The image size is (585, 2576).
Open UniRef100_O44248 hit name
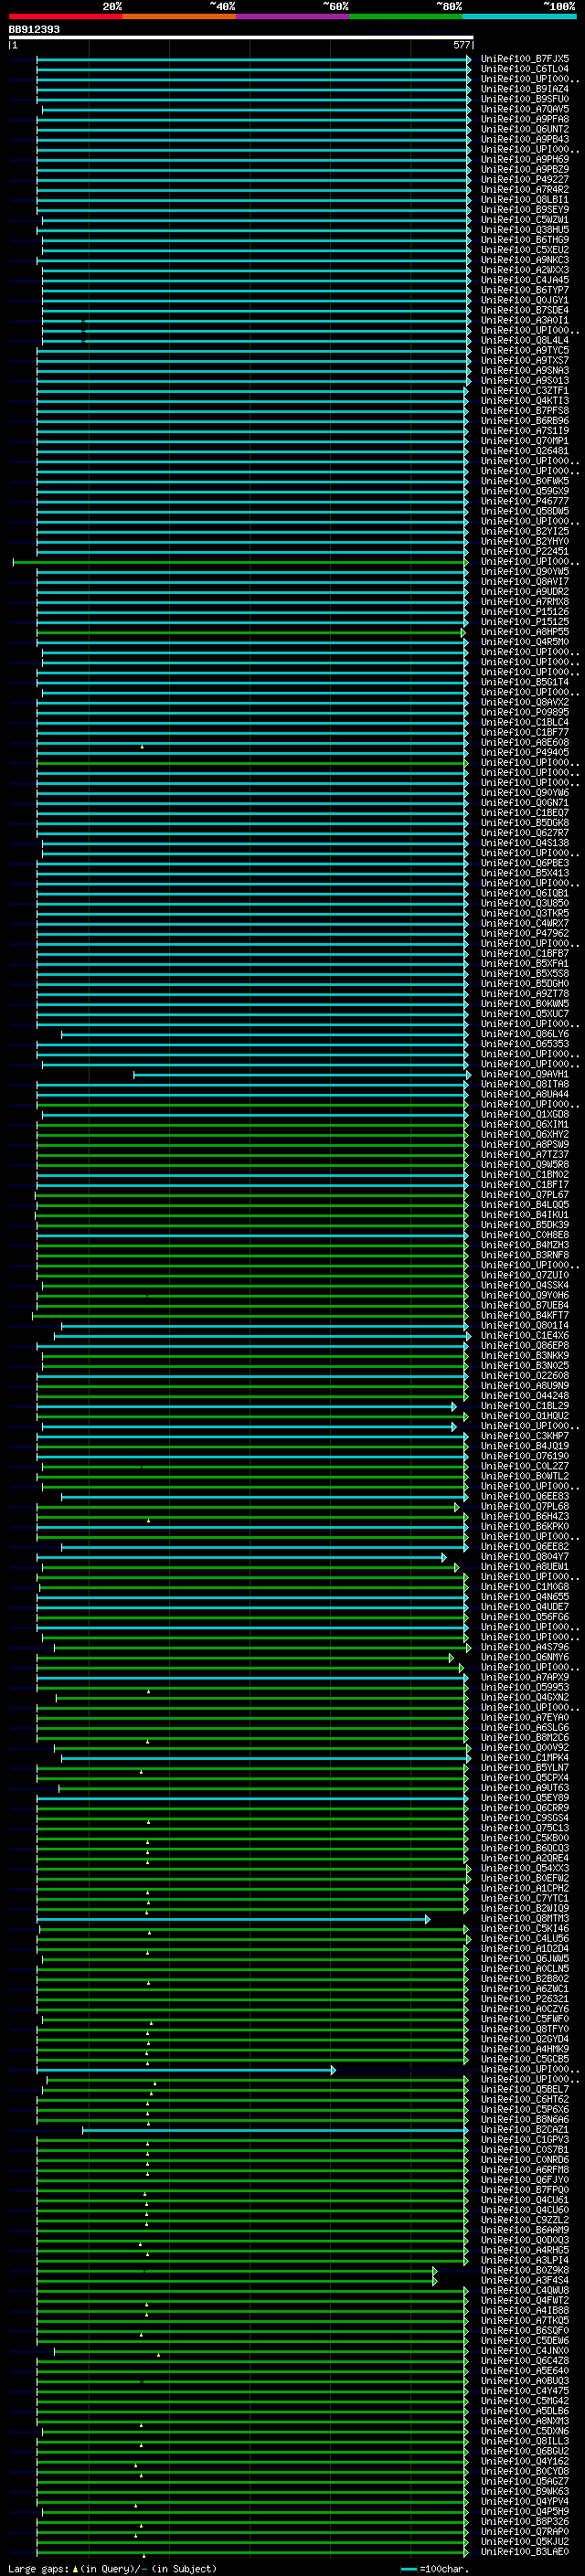(x=525, y=1396)
